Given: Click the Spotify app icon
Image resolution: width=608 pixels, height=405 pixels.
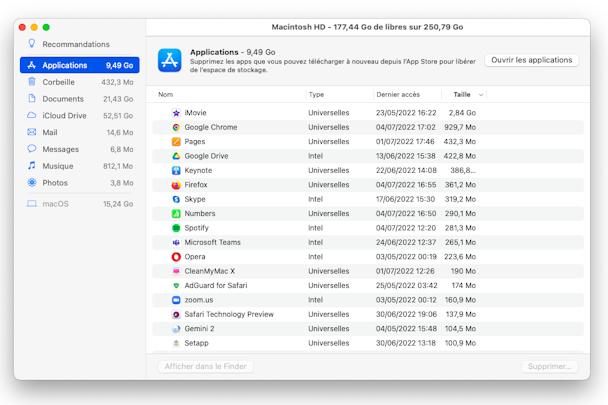Looking at the screenshot, I should point(176,228).
